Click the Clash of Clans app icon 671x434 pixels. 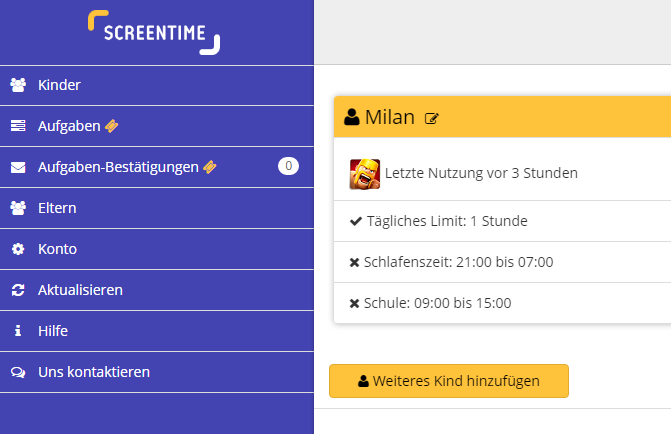[365, 174]
